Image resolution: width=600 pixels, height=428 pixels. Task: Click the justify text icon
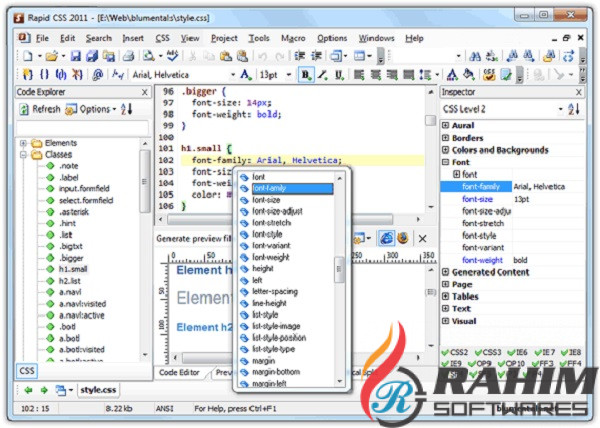[x=408, y=75]
